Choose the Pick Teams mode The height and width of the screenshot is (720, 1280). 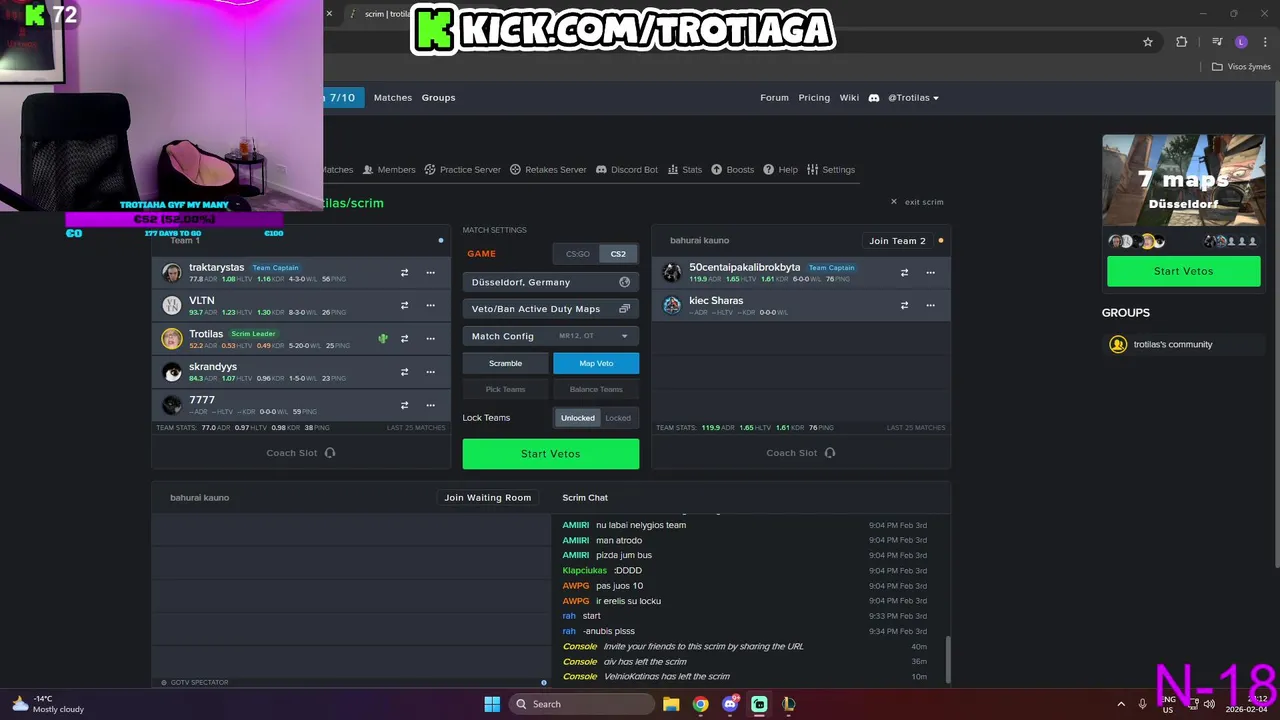click(x=505, y=389)
